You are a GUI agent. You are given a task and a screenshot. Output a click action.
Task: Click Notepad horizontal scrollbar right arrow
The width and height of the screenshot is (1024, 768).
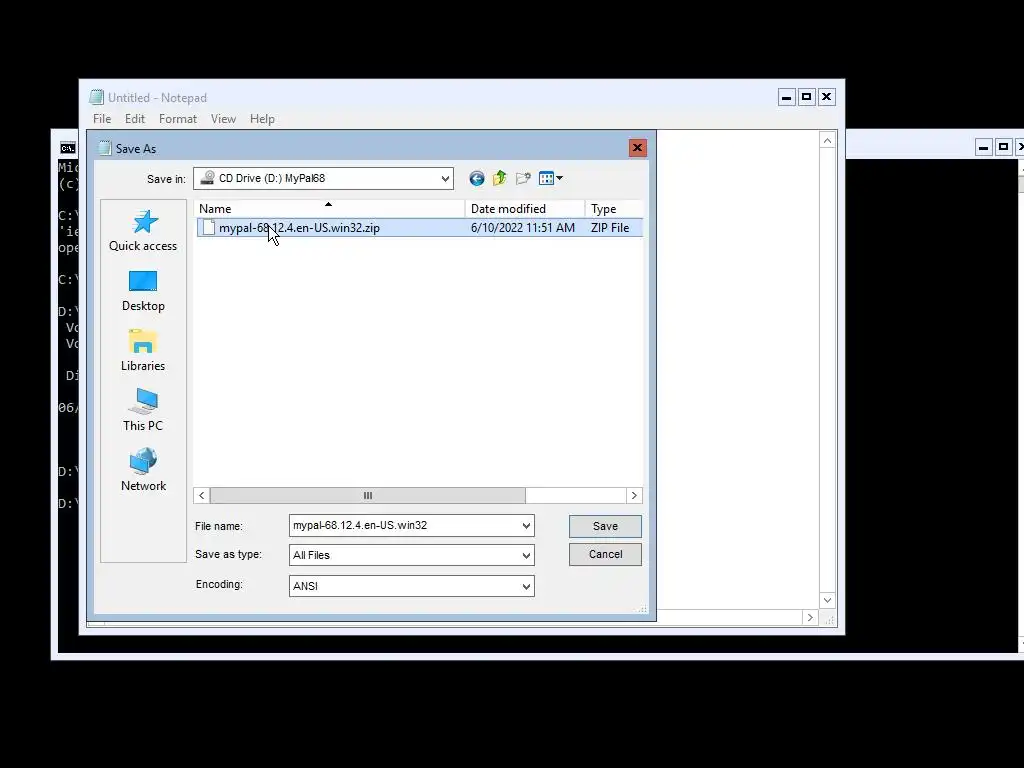point(810,618)
